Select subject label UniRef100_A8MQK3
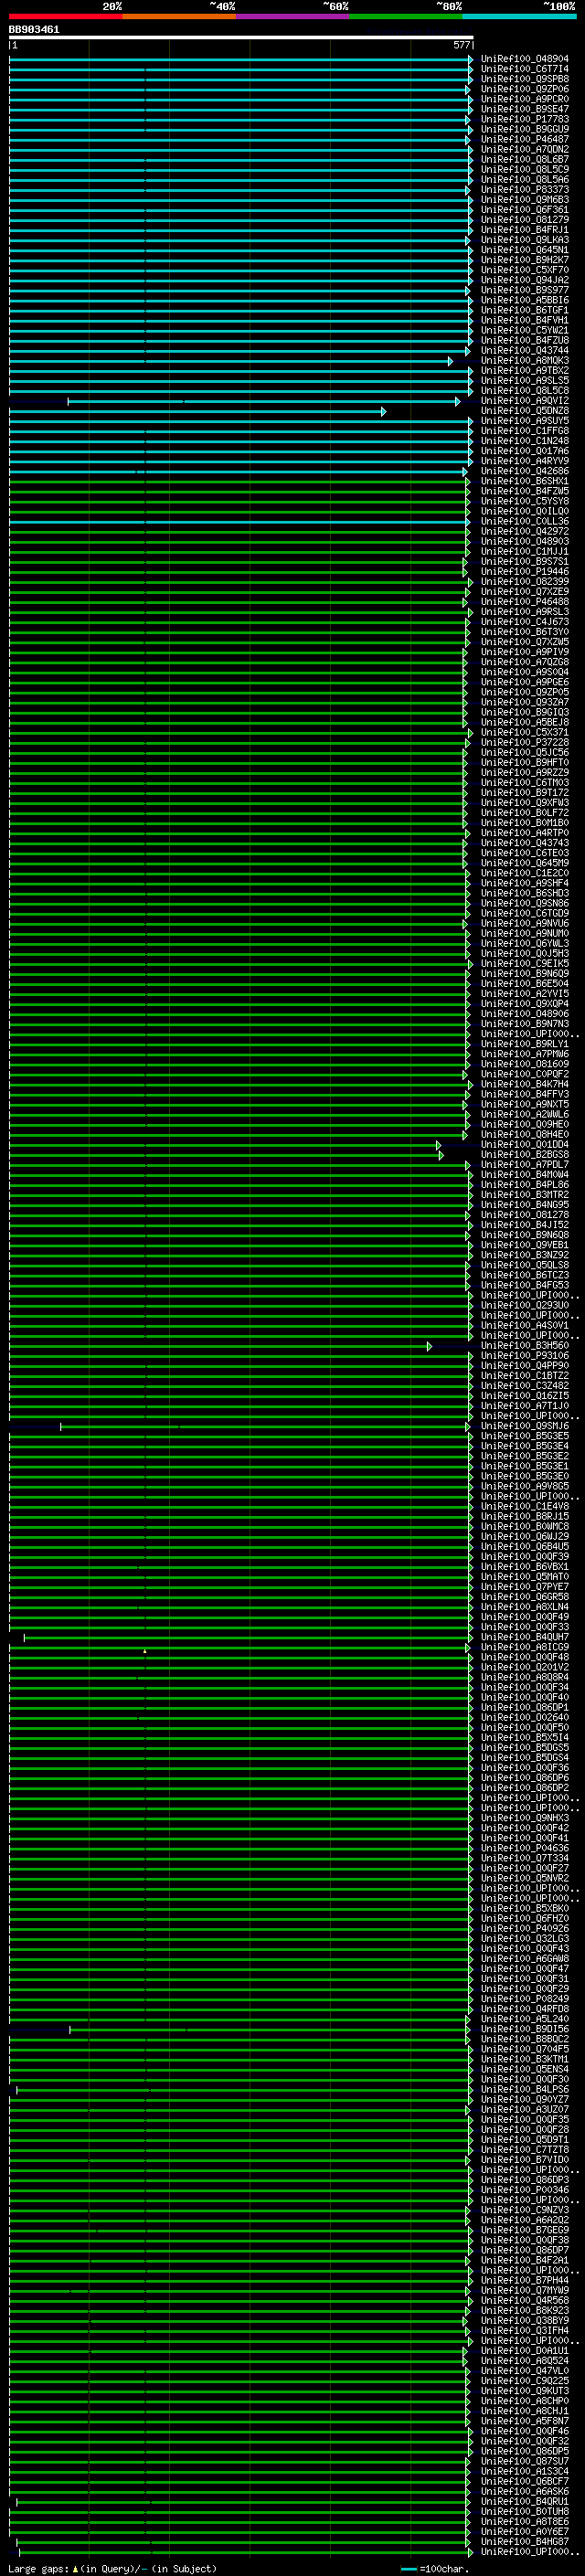This screenshot has width=585, height=2576. tap(524, 361)
